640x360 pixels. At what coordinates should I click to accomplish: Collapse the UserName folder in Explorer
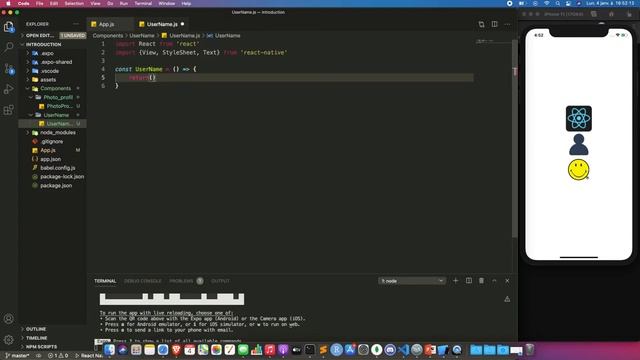click(52, 115)
